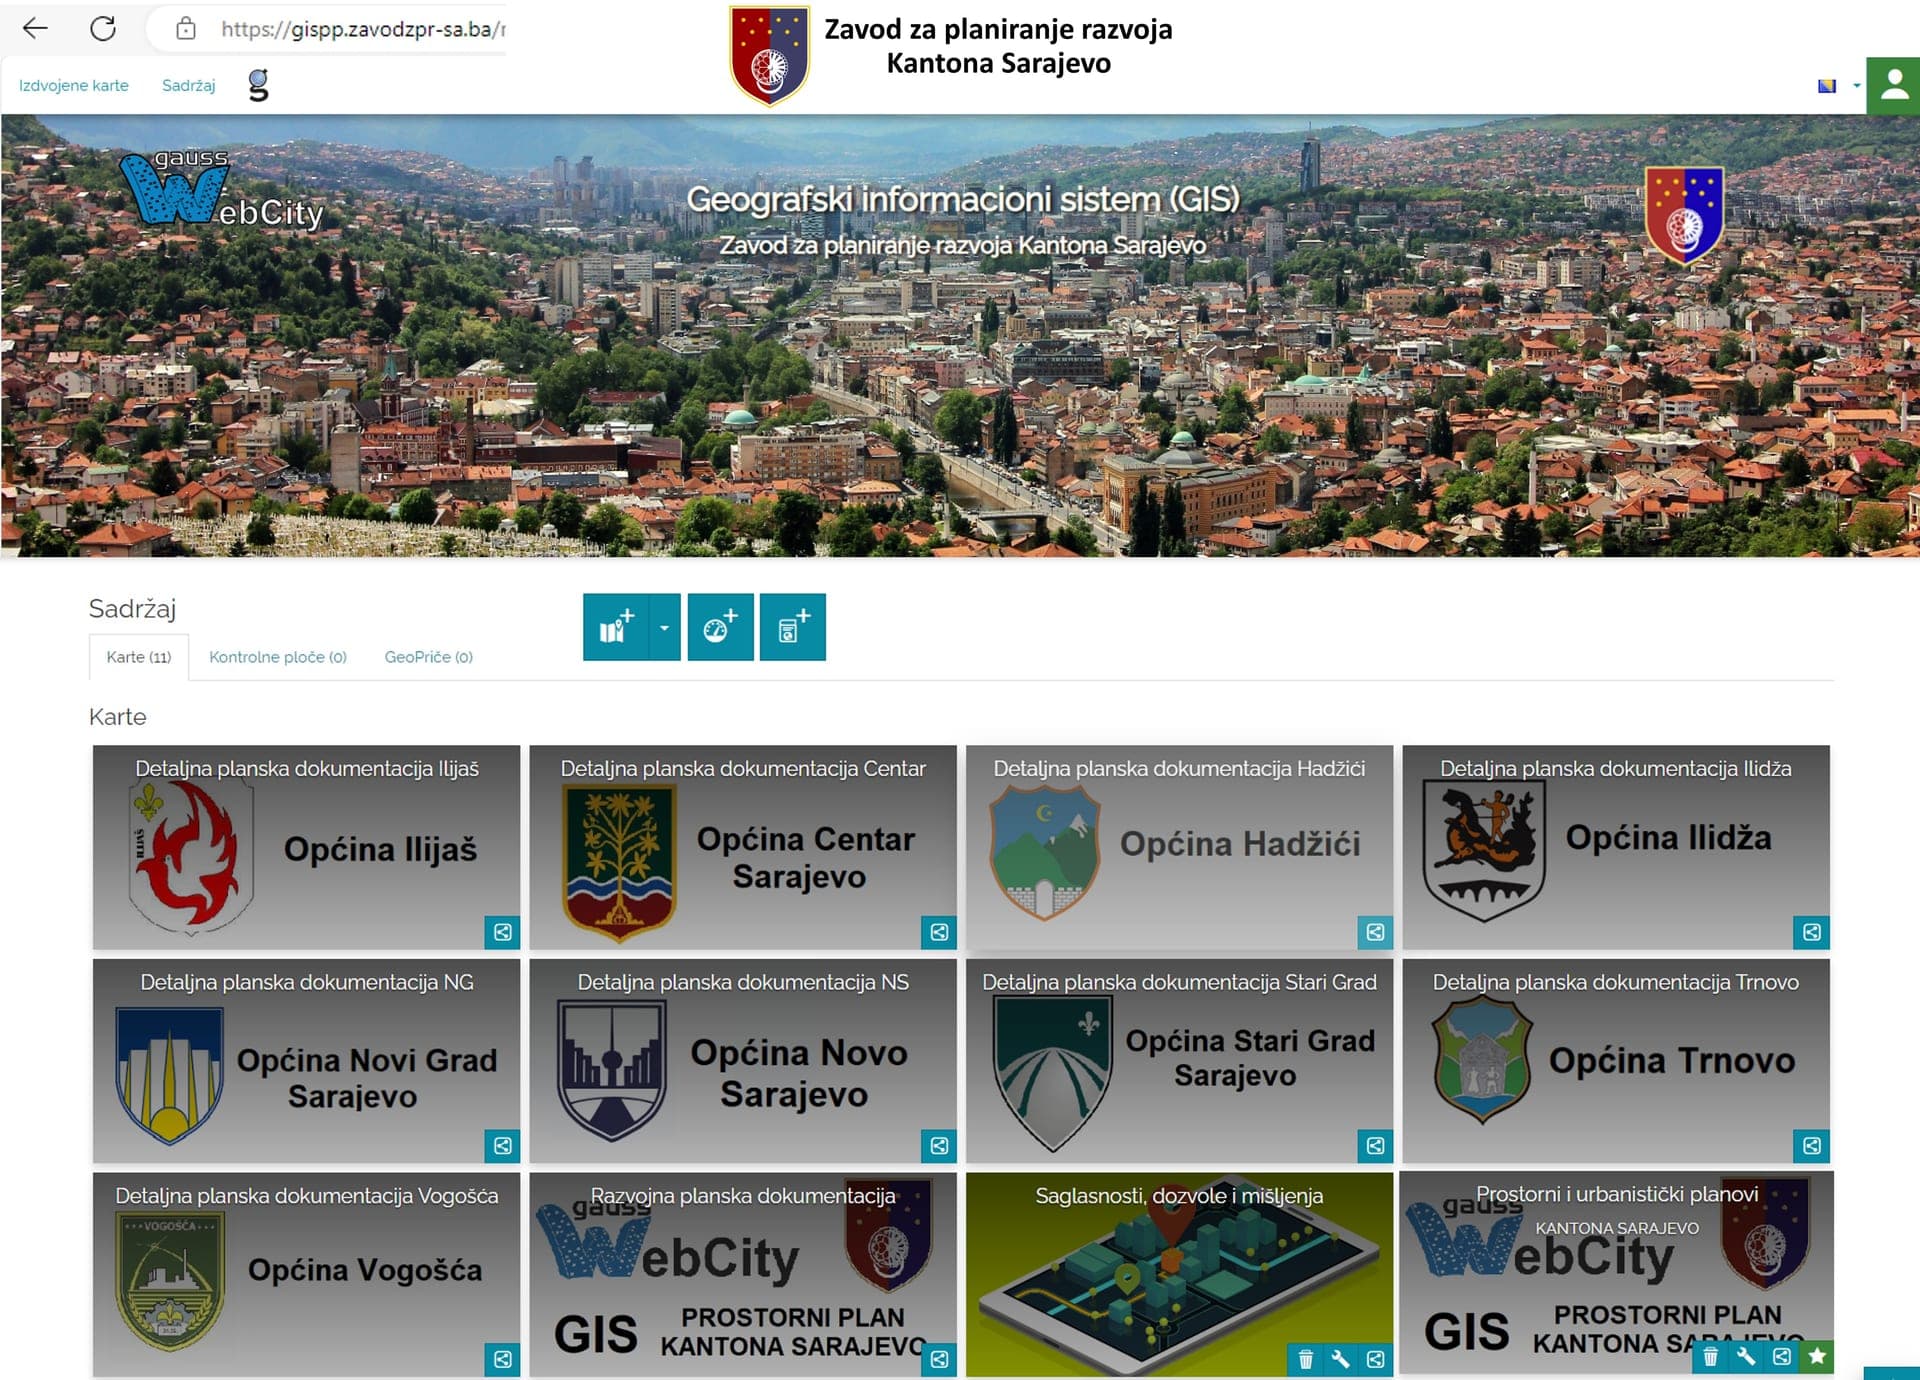Open the user account icon
This screenshot has width=1920, height=1380.
point(1893,85)
